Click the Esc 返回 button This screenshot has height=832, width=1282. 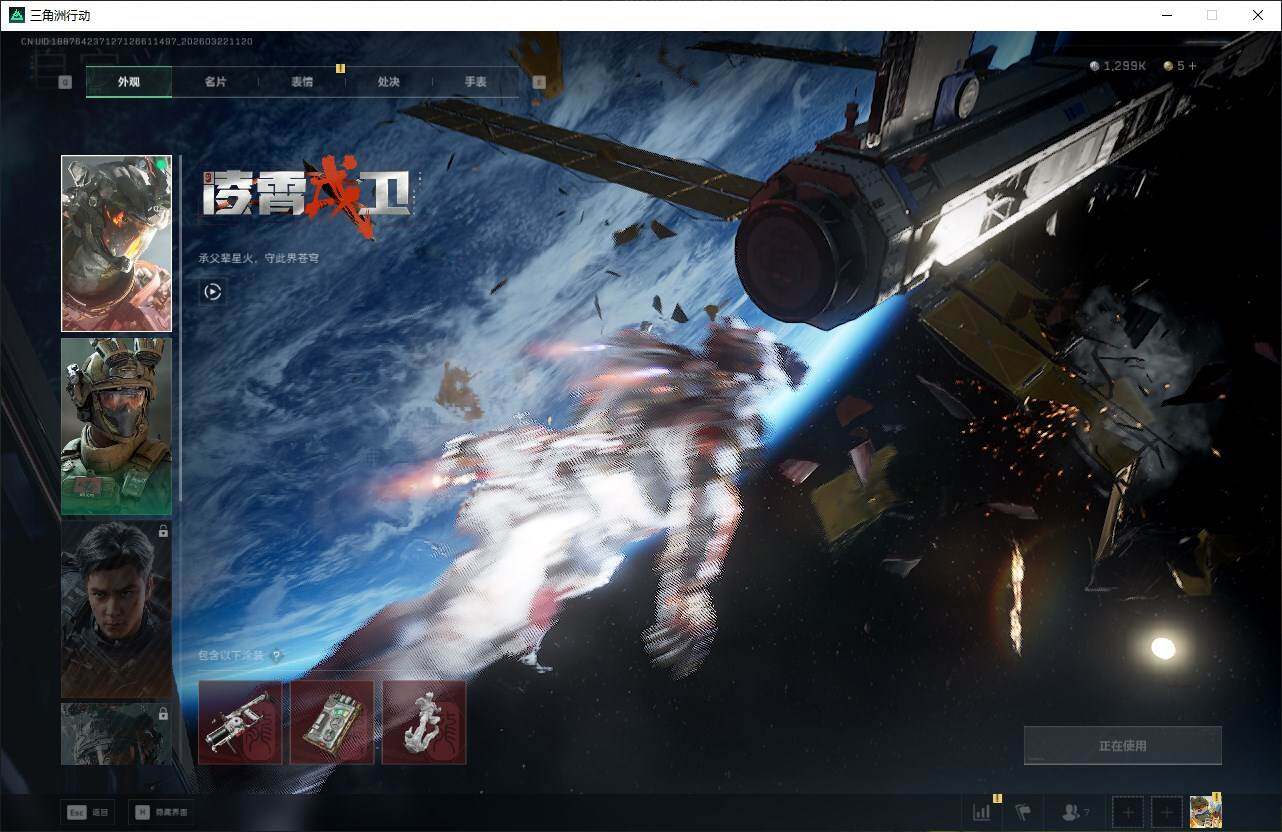pos(86,812)
